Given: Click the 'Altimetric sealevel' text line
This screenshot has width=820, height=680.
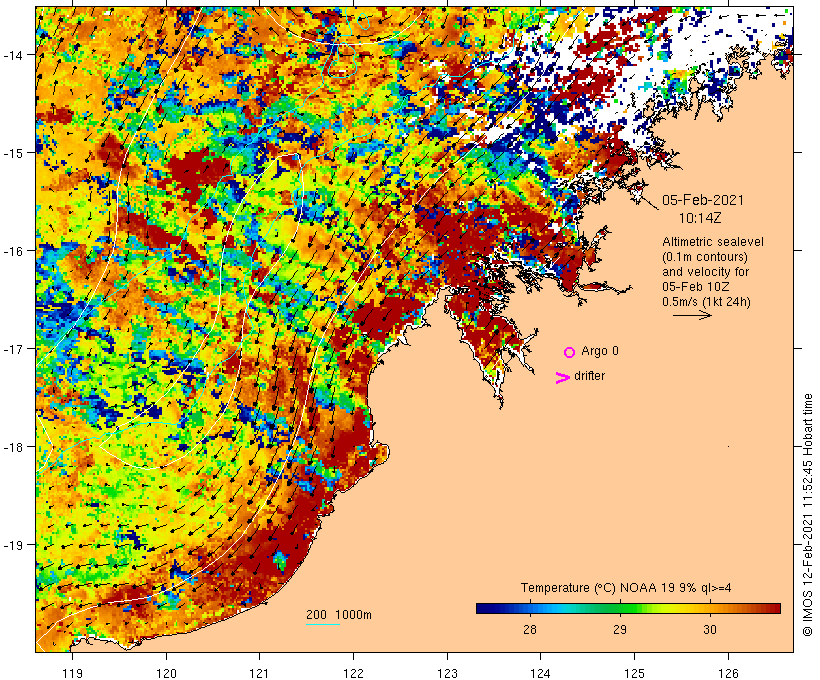Looking at the screenshot, I should (713, 242).
